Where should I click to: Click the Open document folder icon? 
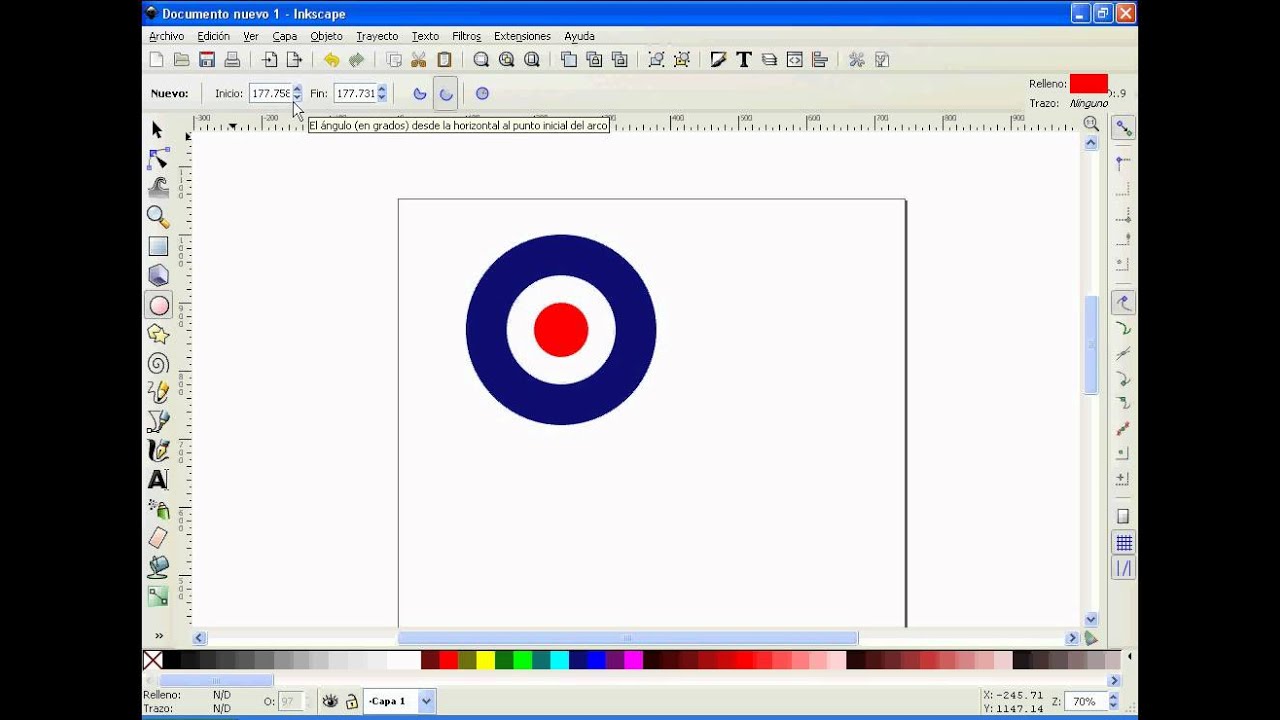coord(181,60)
